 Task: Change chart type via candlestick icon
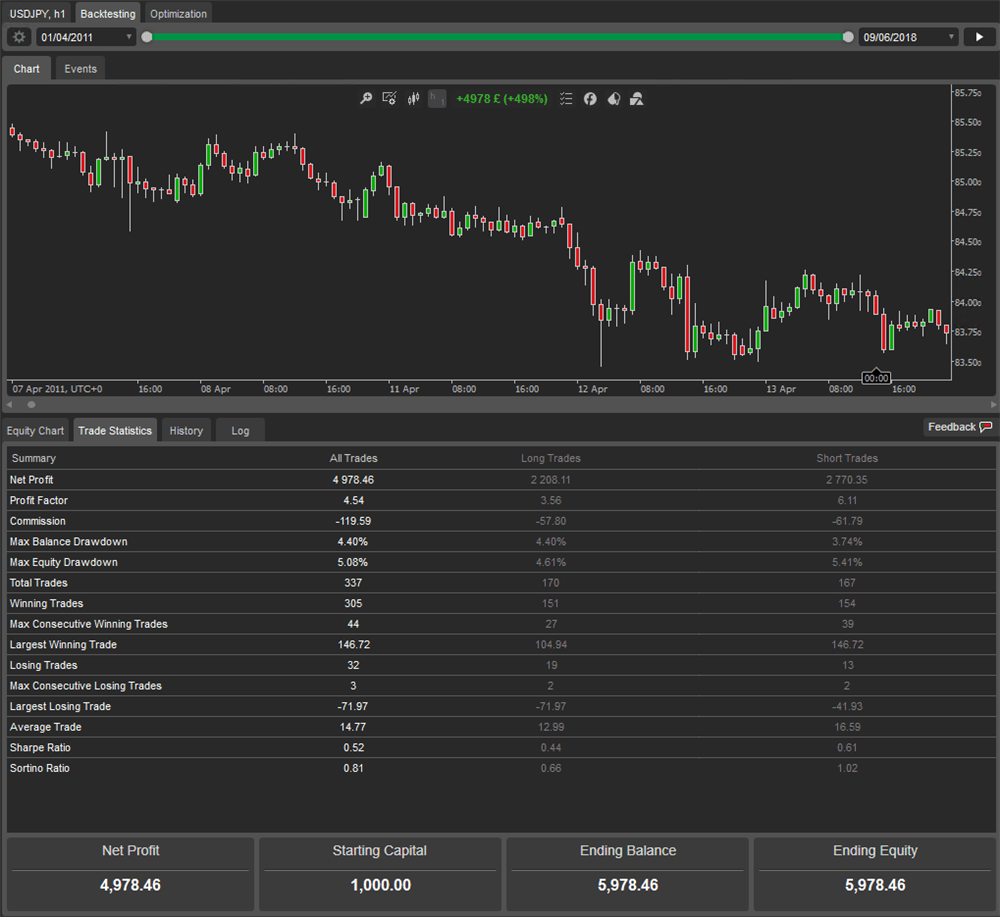pyautogui.click(x=413, y=98)
